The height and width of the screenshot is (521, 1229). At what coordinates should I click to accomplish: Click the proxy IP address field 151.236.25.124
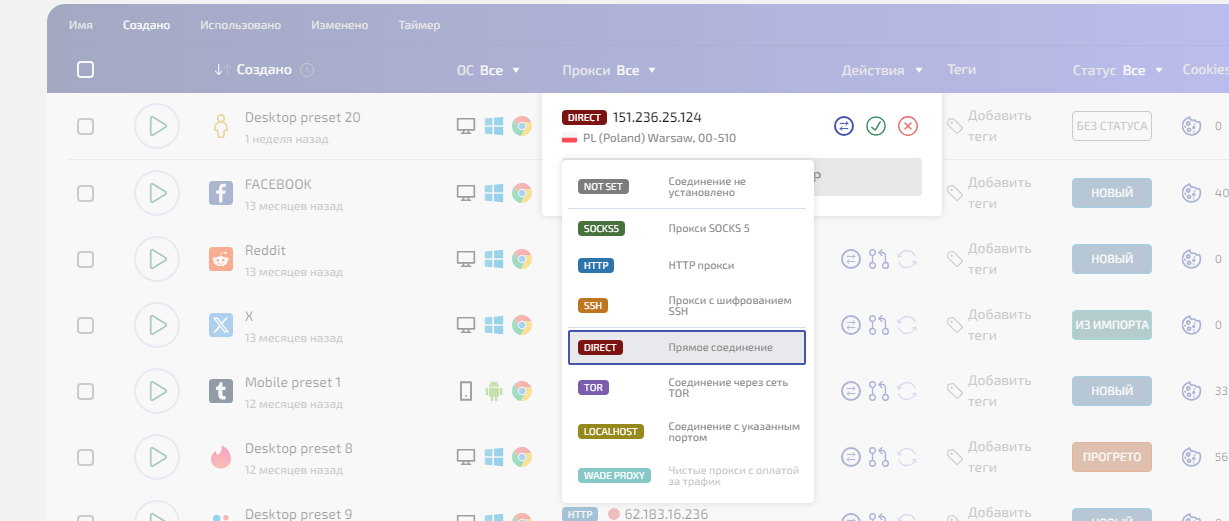[x=657, y=118]
